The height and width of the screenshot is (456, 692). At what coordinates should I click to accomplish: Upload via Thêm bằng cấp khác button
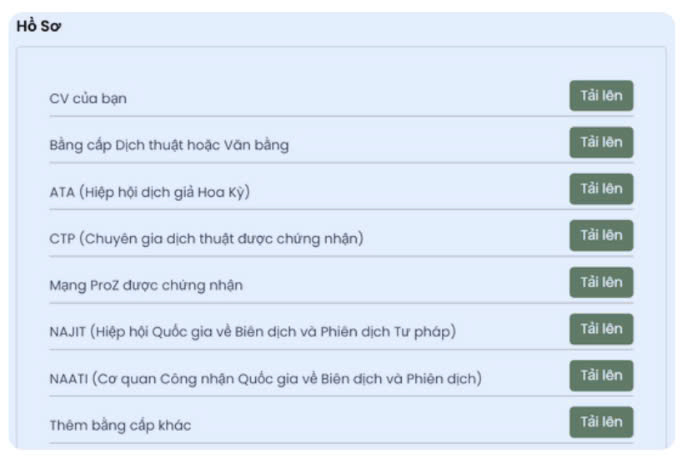pyautogui.click(x=601, y=422)
